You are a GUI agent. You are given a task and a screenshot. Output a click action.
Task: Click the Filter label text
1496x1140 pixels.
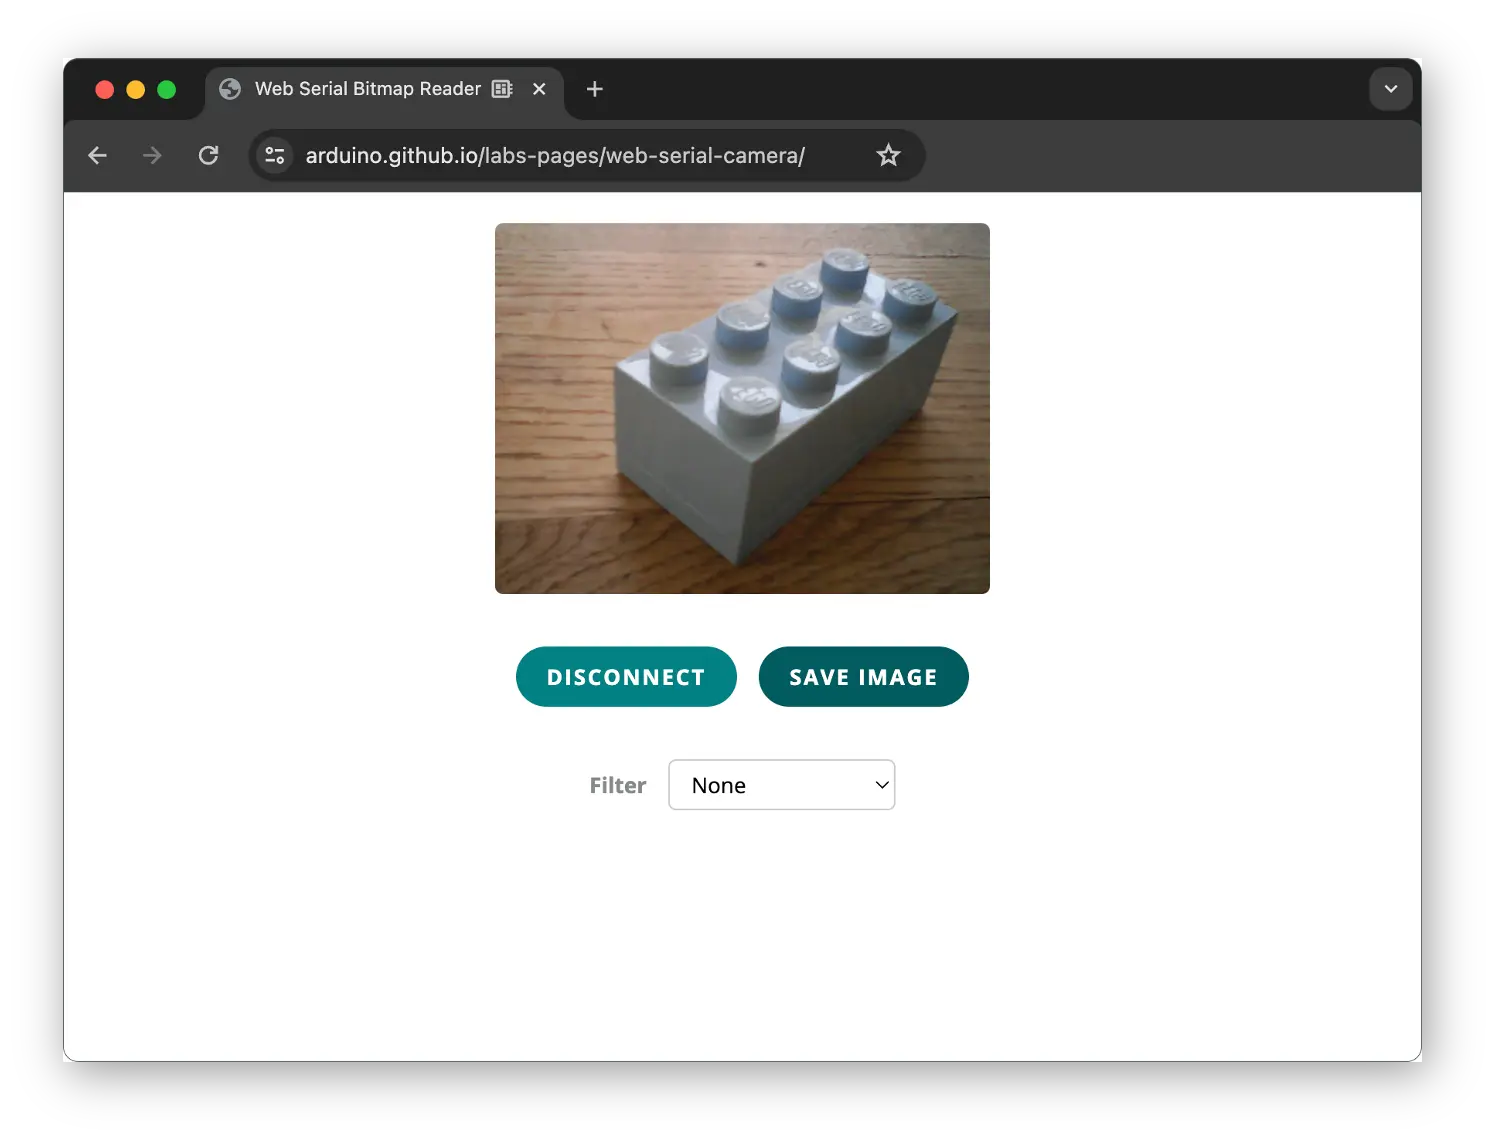point(617,785)
